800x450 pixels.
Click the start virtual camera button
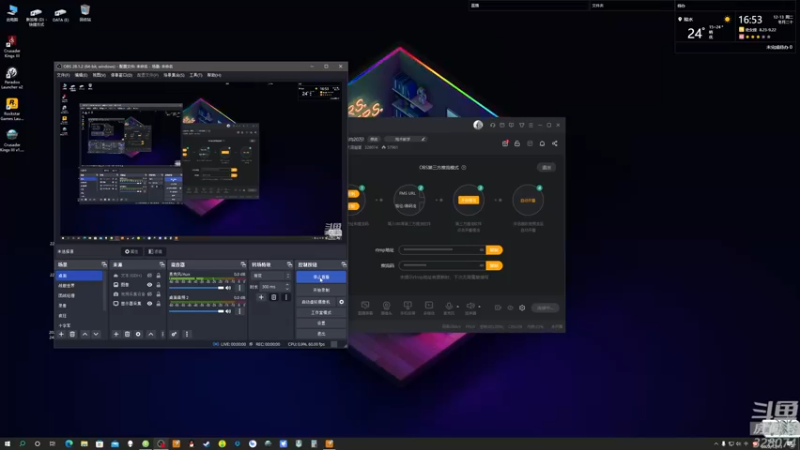tap(316, 302)
